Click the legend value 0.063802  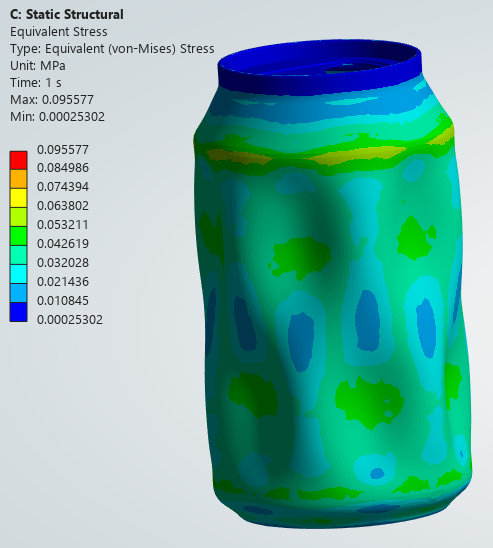pyautogui.click(x=63, y=206)
